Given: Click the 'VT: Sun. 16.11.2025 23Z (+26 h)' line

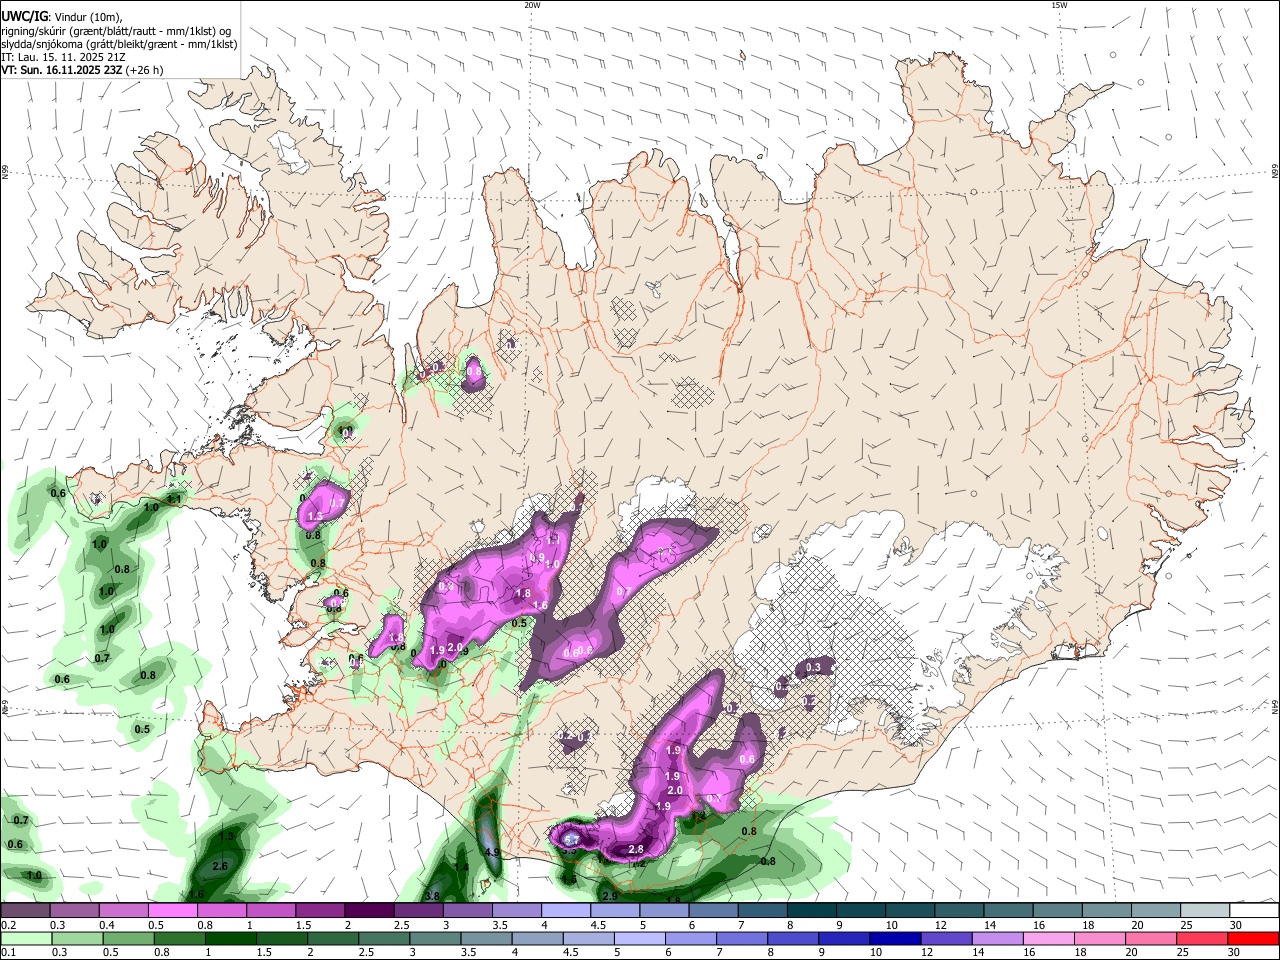Looking at the screenshot, I should coord(82,70).
